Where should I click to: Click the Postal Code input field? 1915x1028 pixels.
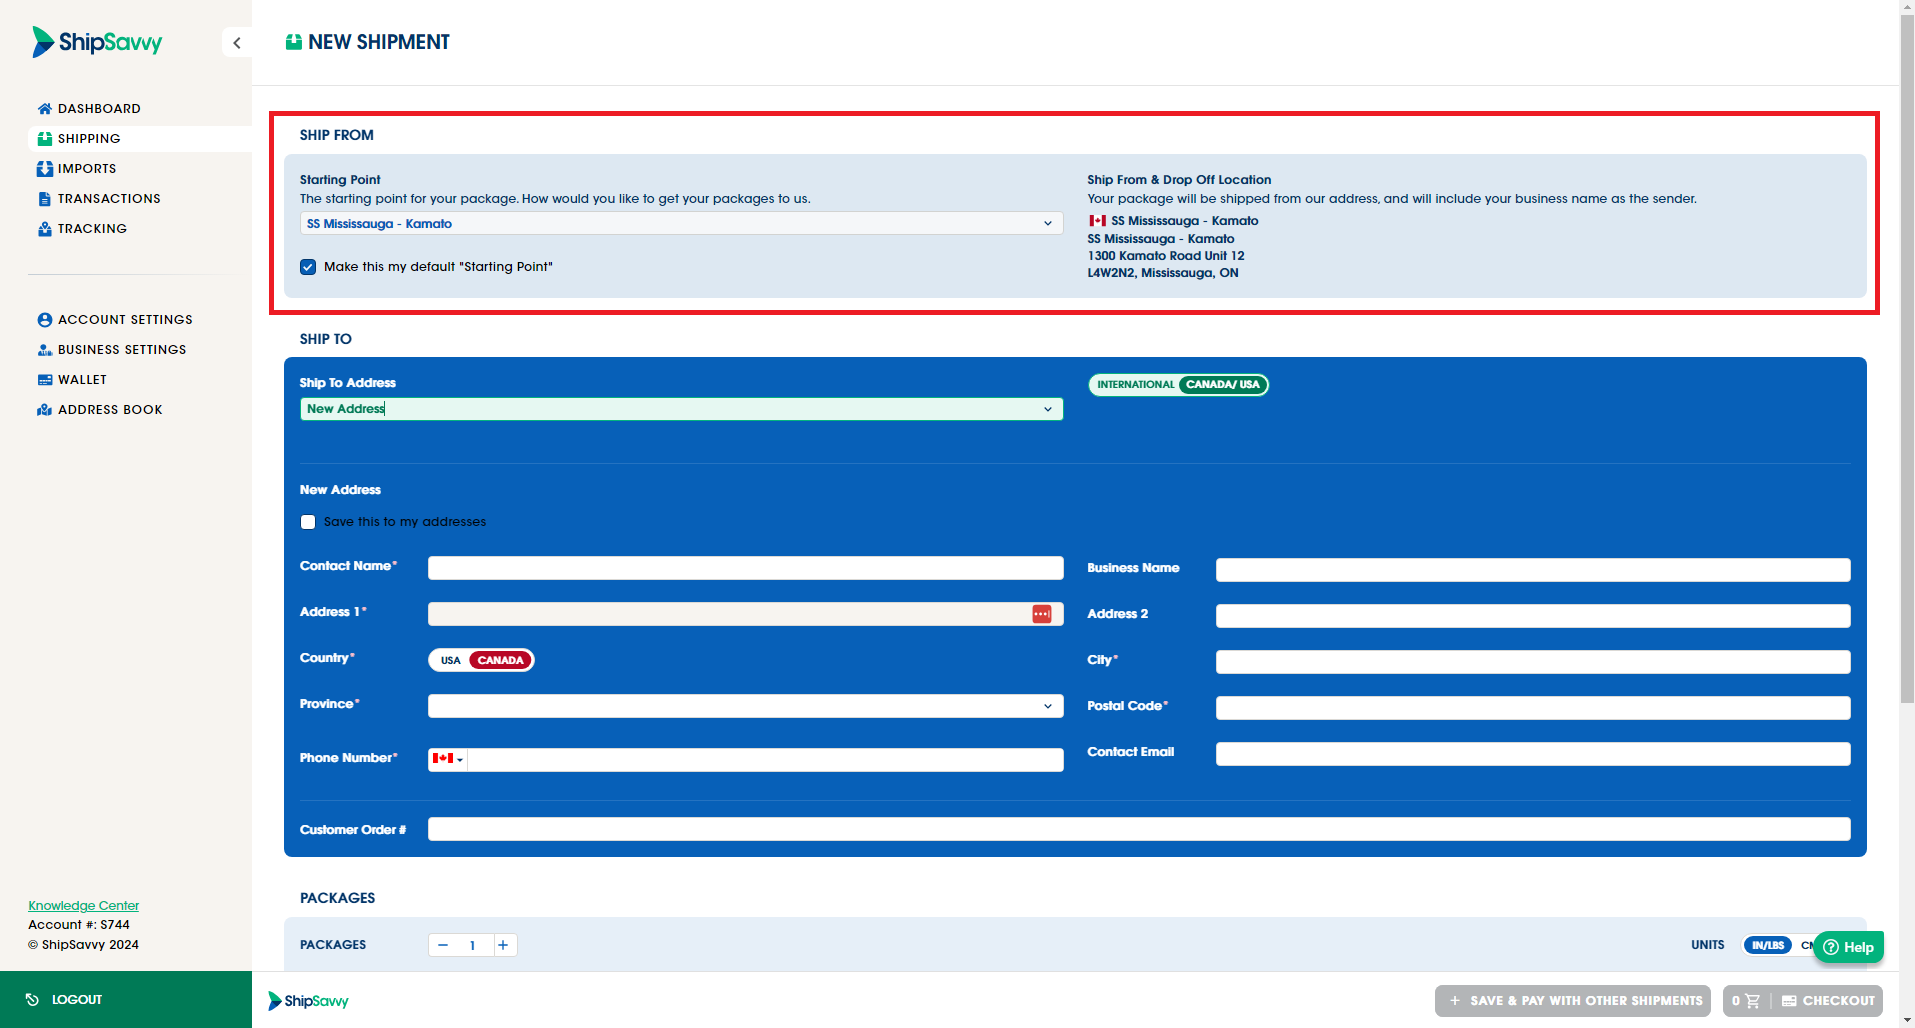1533,708
